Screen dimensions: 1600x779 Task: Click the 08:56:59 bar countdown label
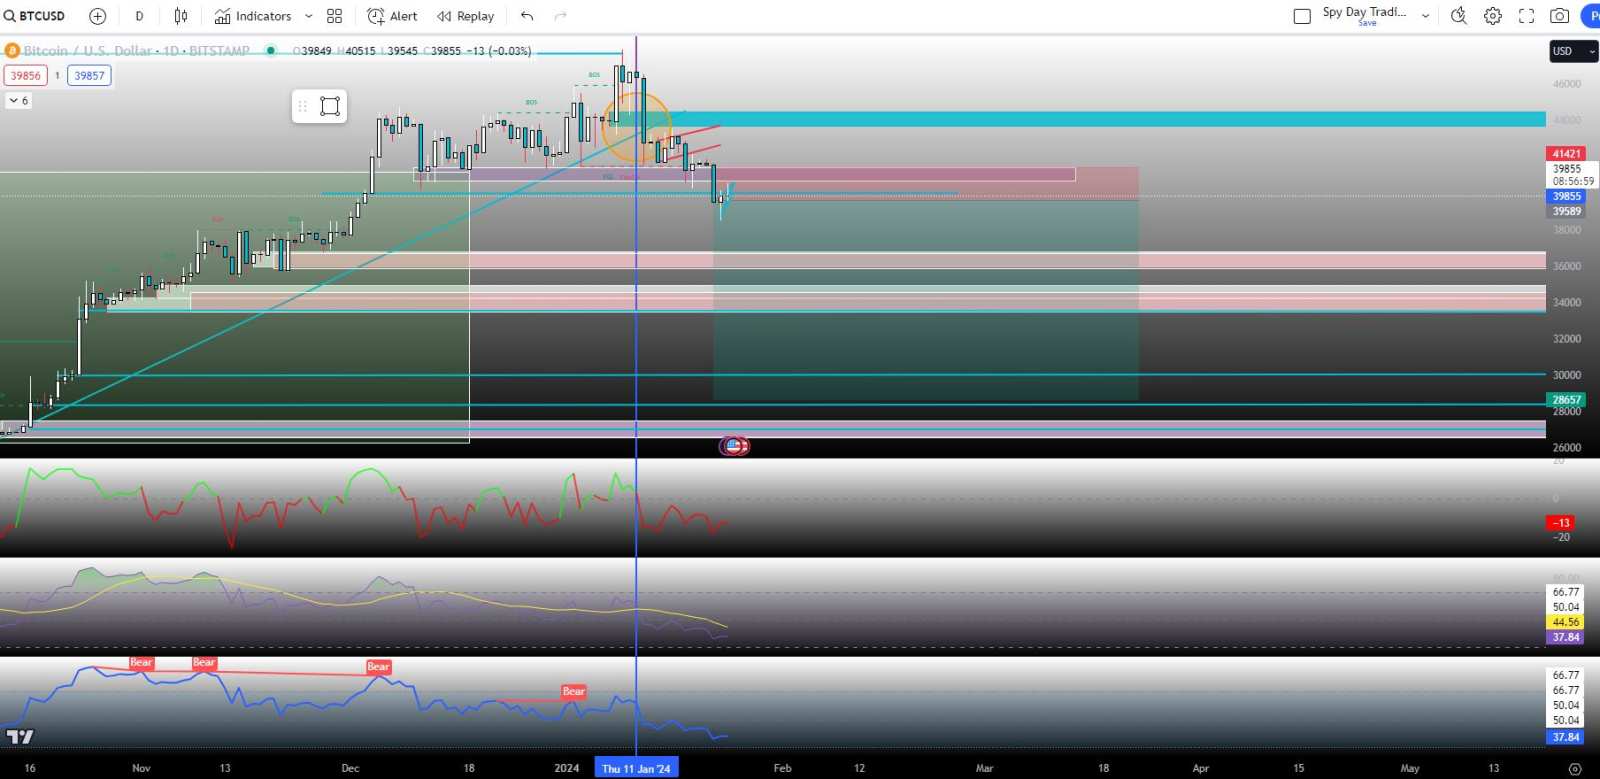point(1573,181)
